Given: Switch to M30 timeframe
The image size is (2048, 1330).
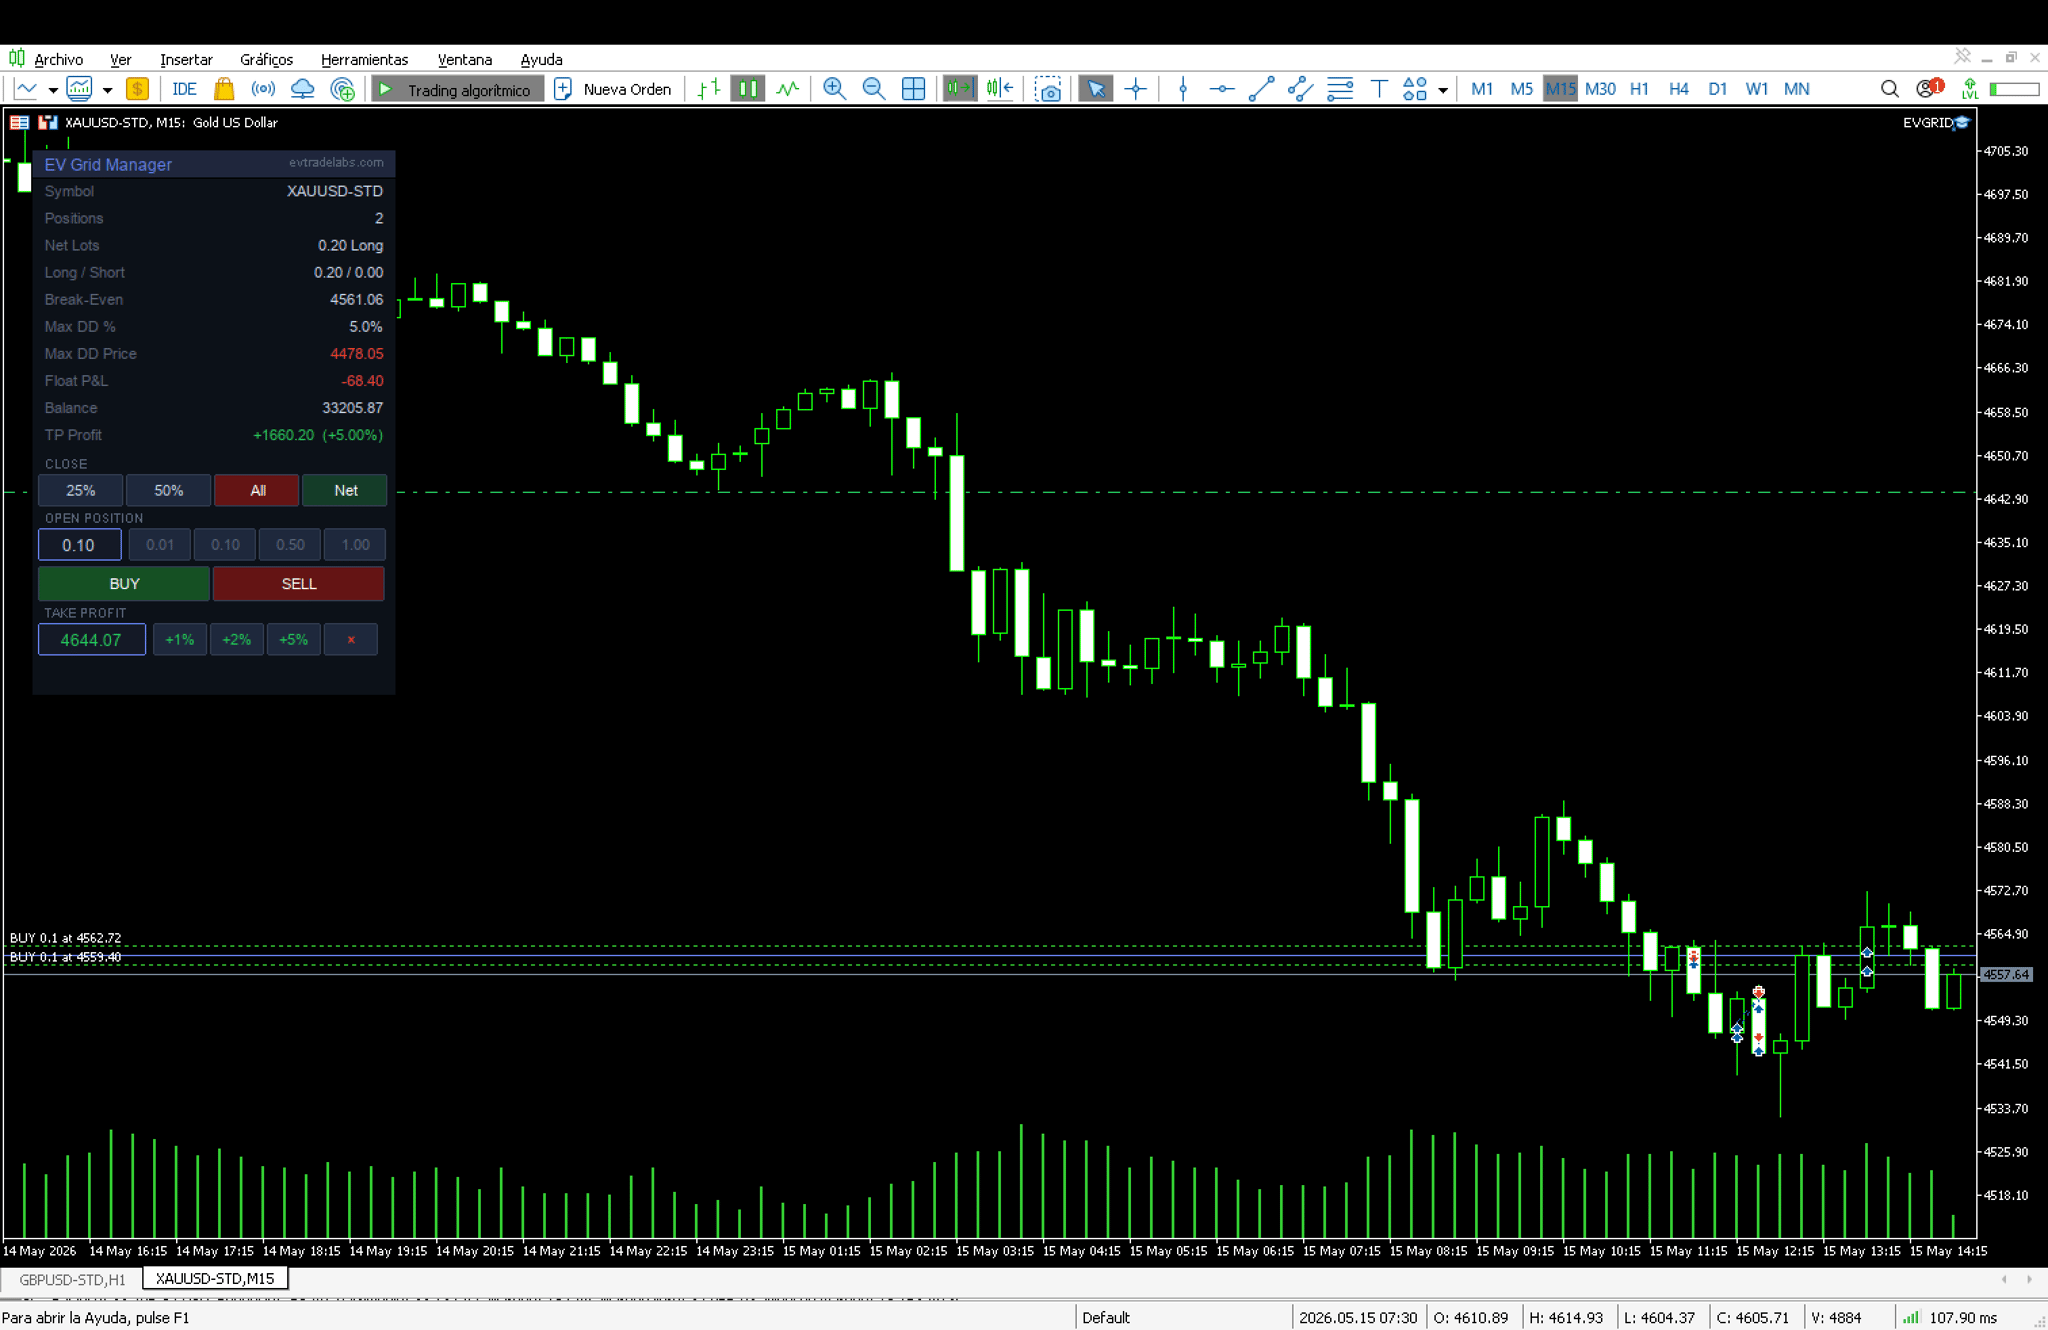Looking at the screenshot, I should click(1600, 89).
